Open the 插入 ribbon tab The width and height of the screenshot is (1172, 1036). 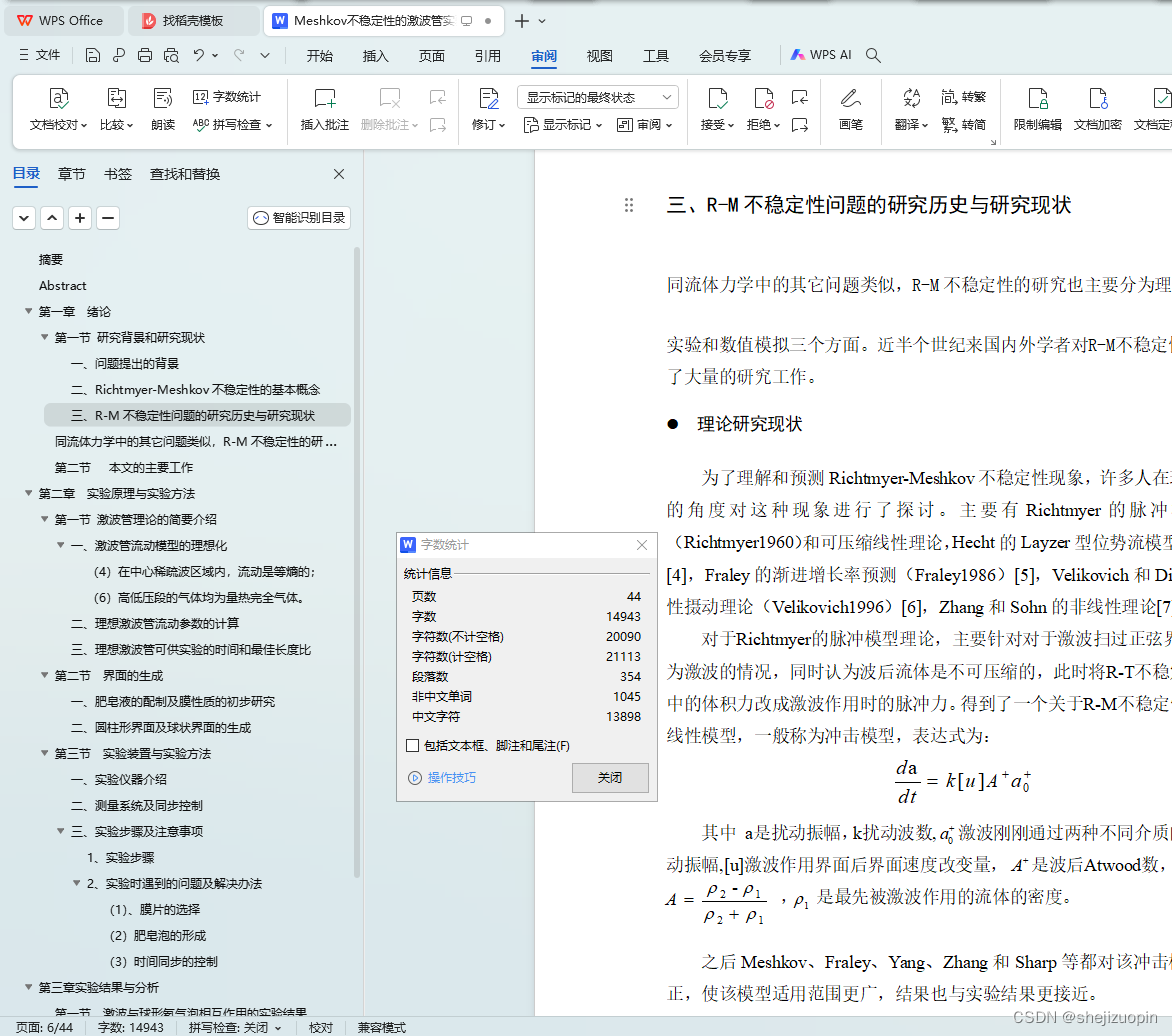375,56
